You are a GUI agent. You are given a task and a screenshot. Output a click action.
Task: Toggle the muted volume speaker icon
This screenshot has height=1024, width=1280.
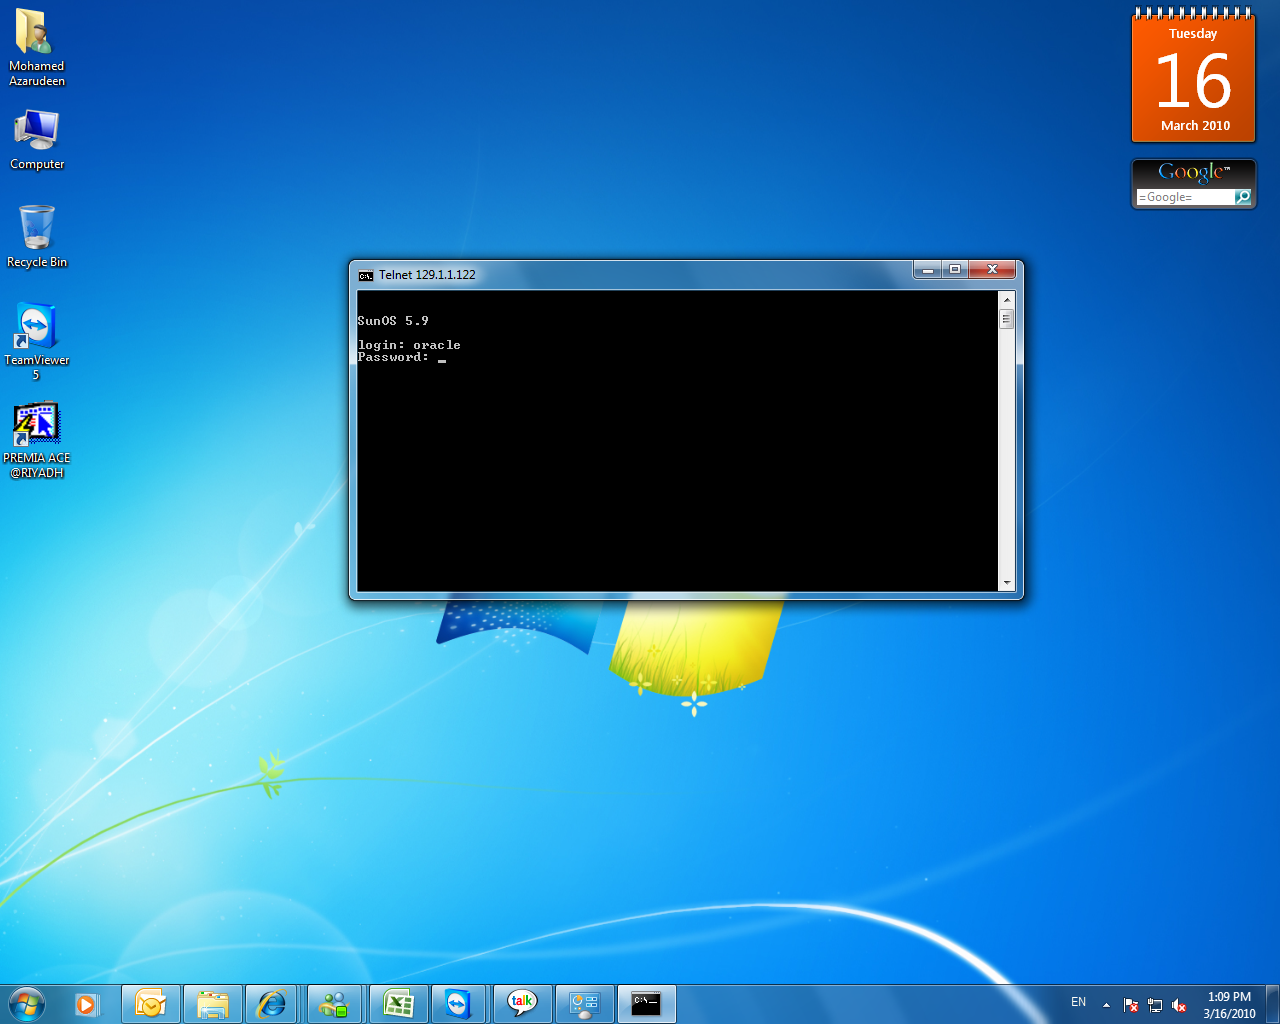[1179, 1005]
